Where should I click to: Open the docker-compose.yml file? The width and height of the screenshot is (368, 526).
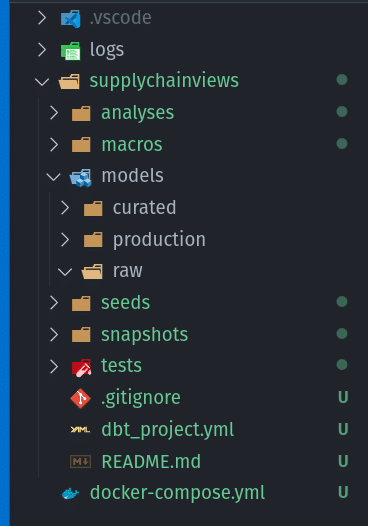pyautogui.click(x=177, y=493)
